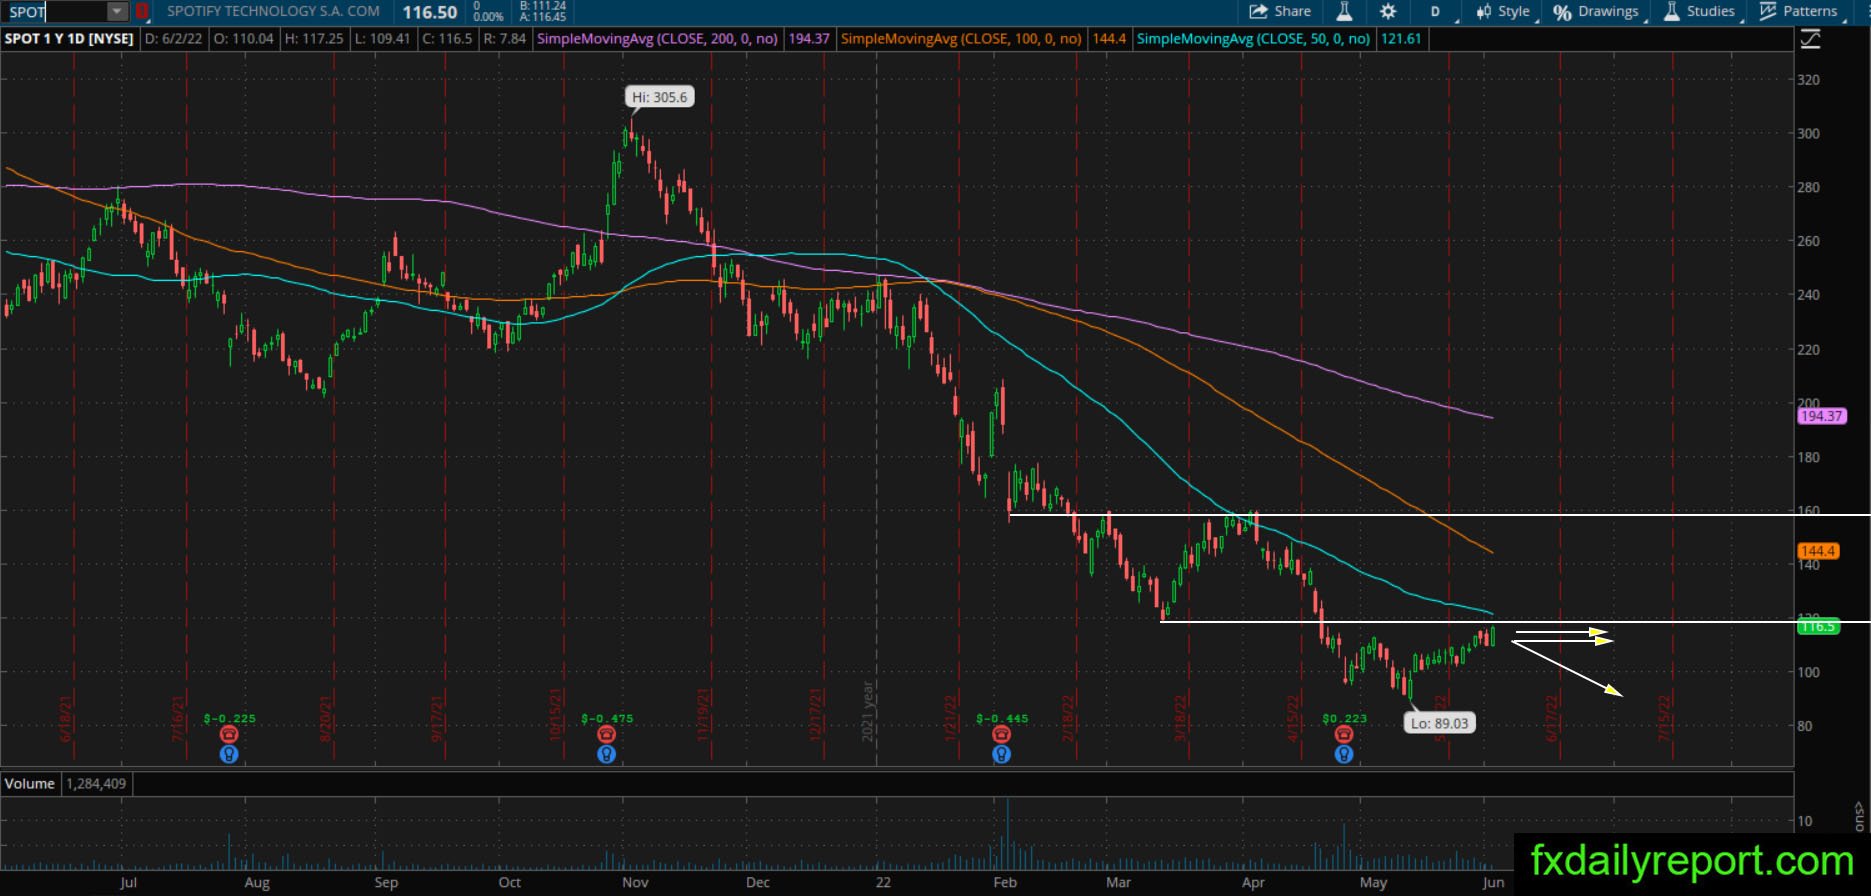Click the 200-period SimpleMovingAvg label
This screenshot has height=896, width=1871.
(x=658, y=39)
